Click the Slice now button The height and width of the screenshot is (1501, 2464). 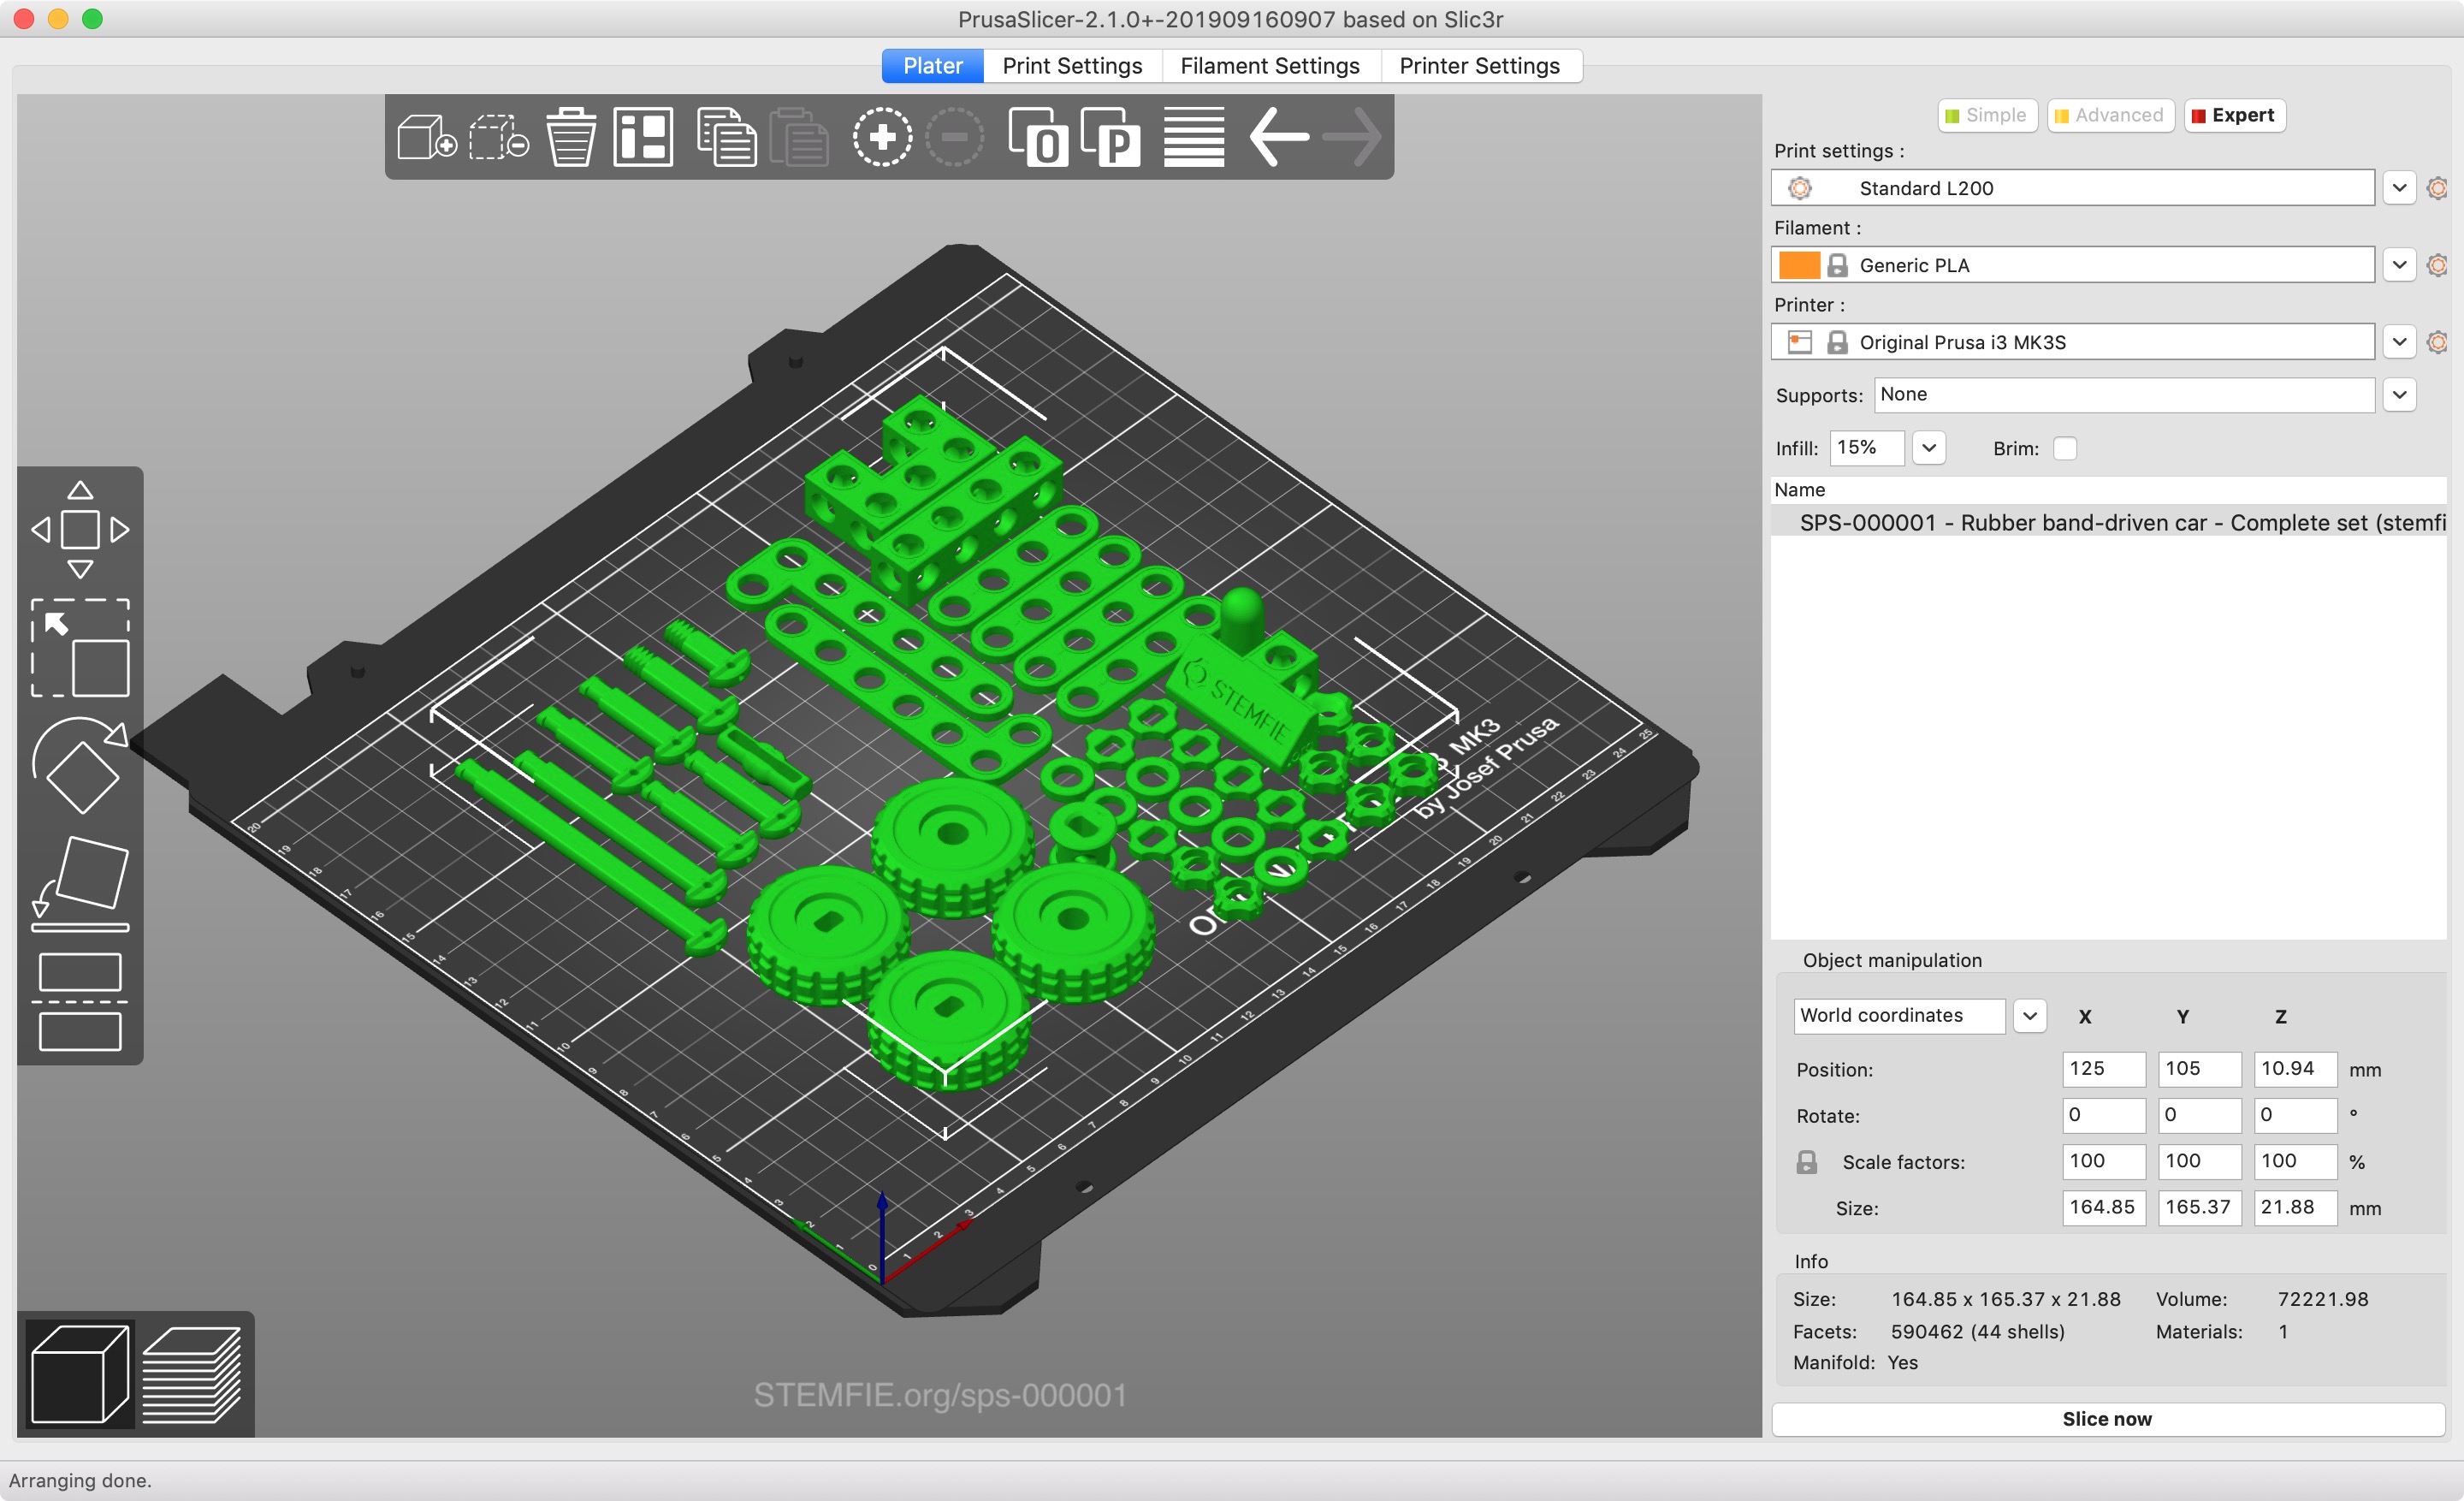2107,1419
